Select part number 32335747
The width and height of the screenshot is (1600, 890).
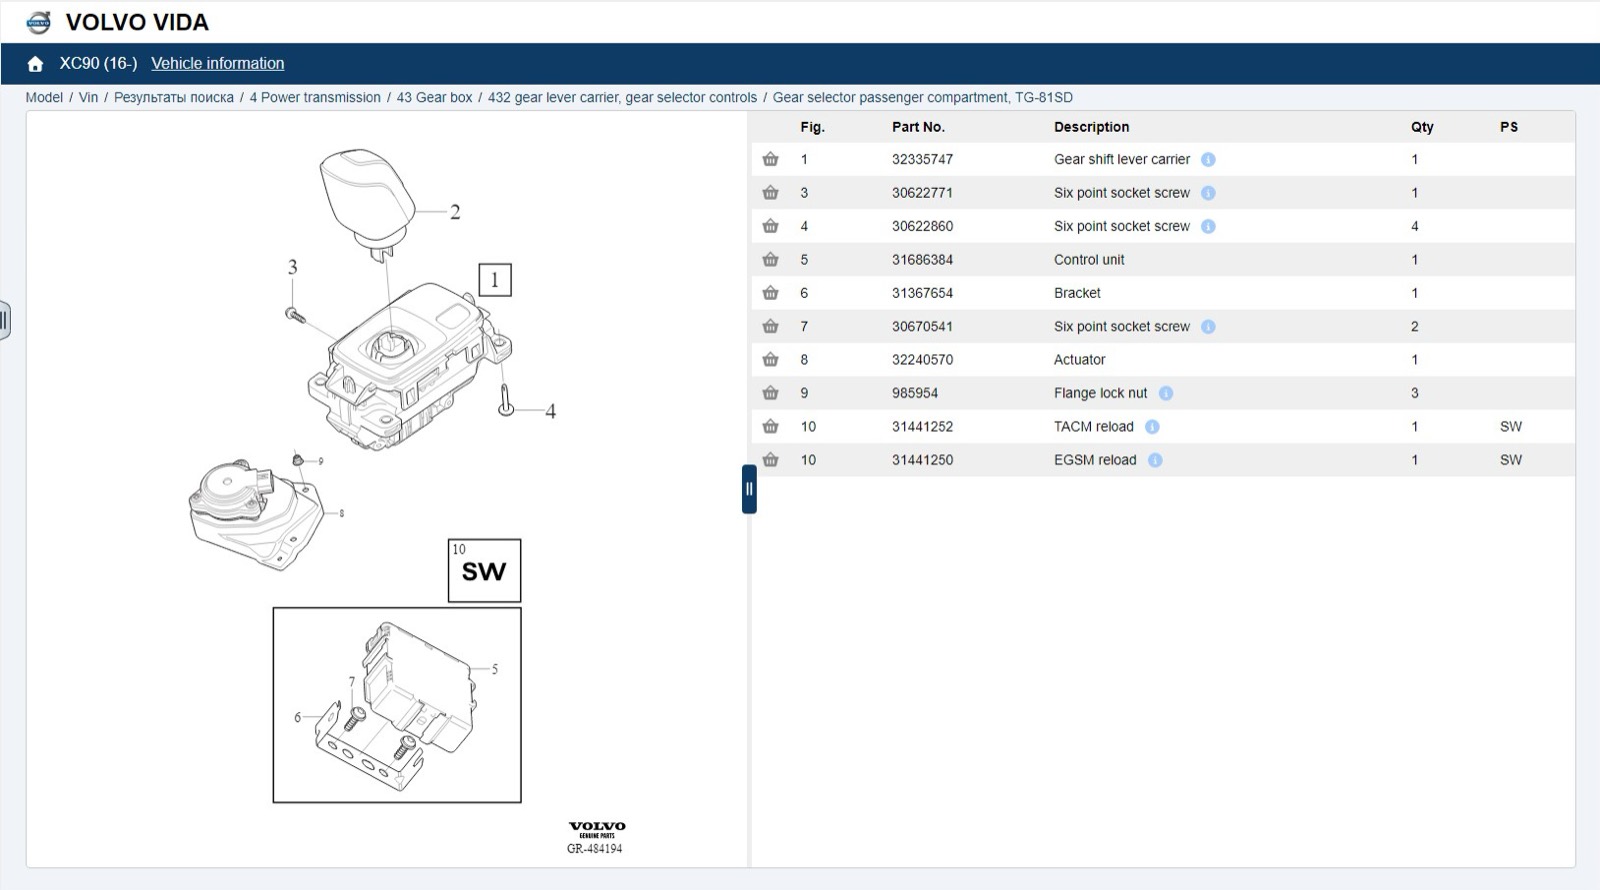pos(922,159)
